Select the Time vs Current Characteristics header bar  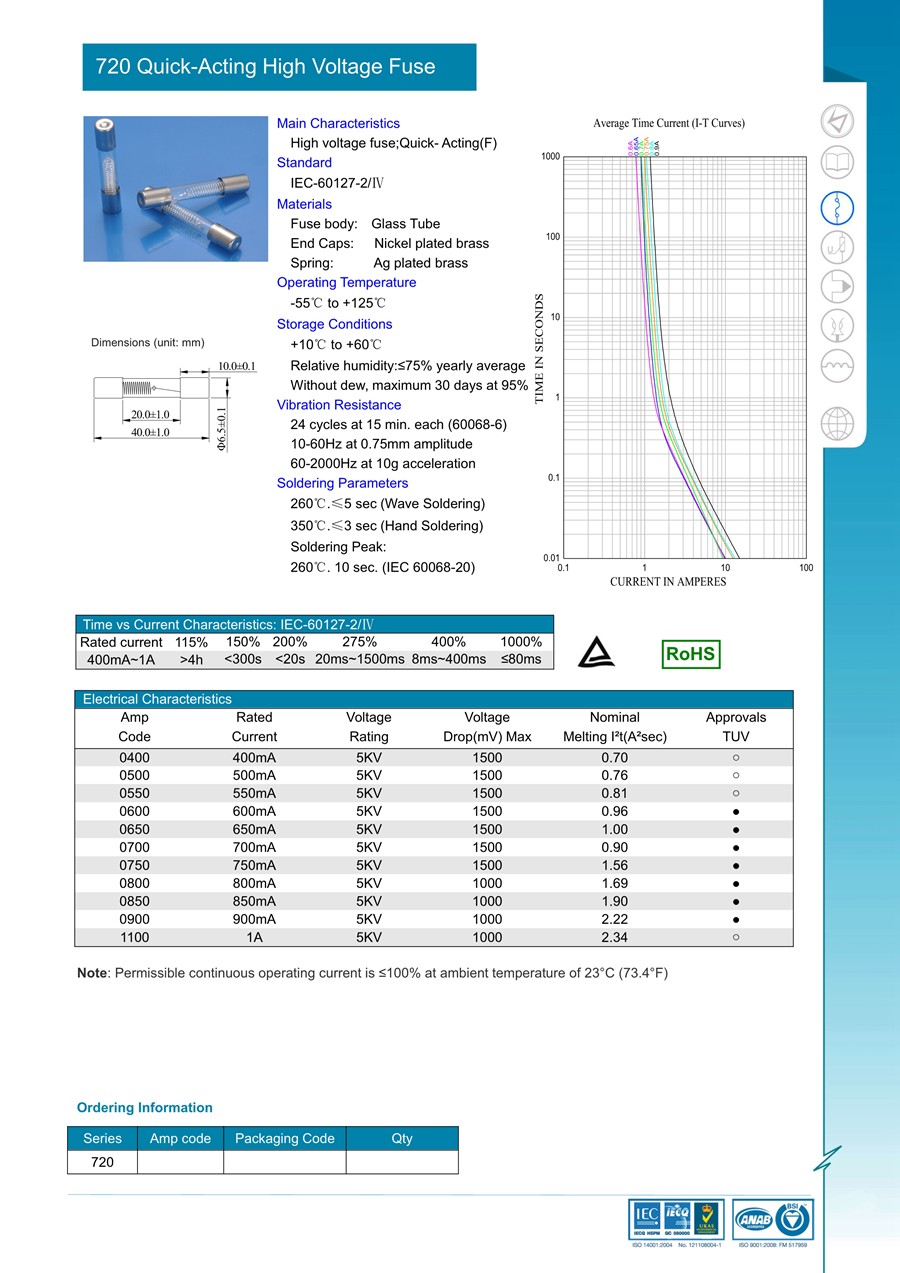click(315, 624)
